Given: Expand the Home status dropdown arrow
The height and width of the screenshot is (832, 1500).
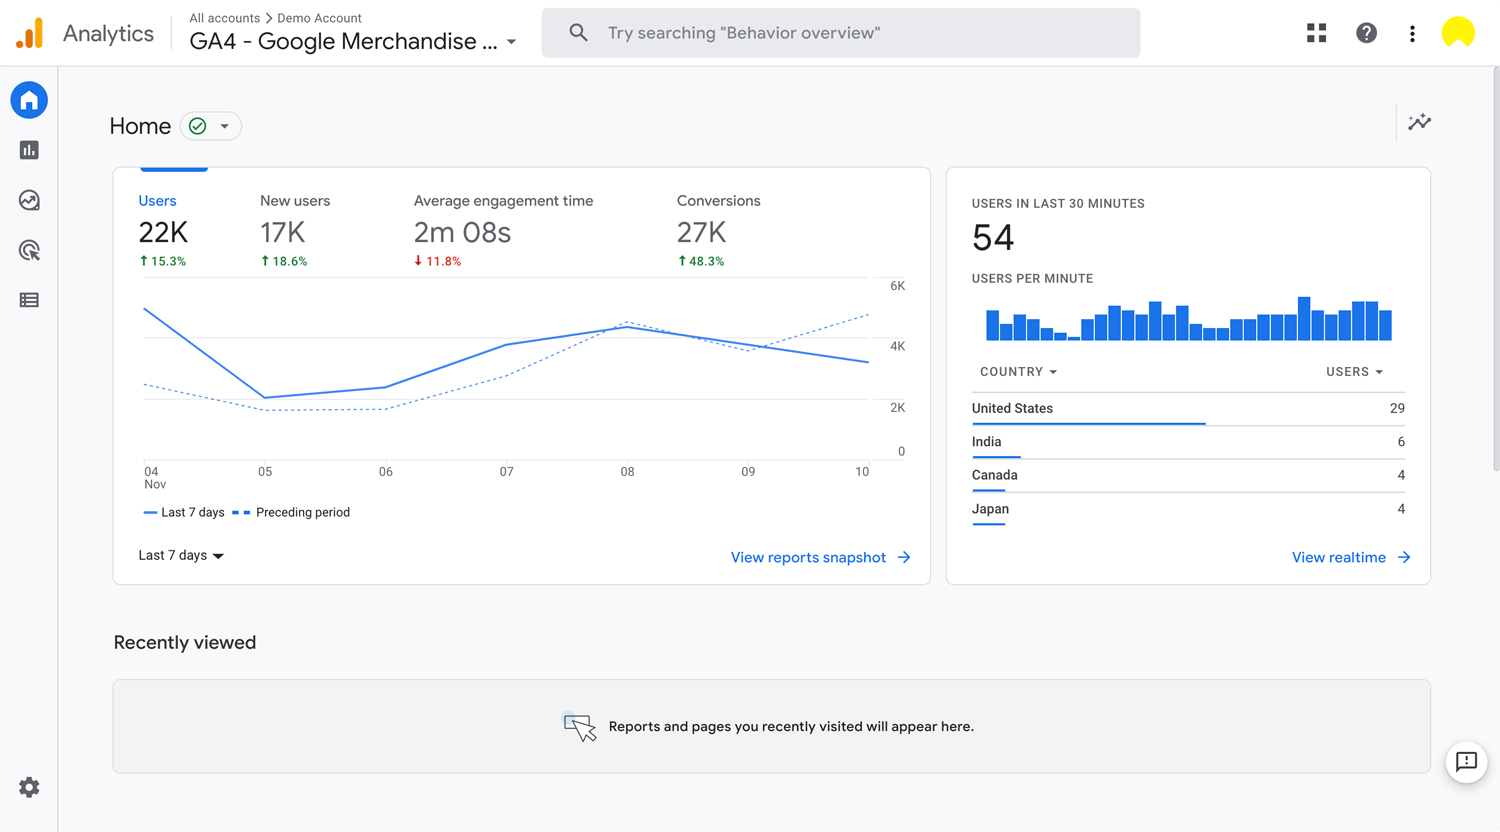Looking at the screenshot, I should (x=225, y=126).
